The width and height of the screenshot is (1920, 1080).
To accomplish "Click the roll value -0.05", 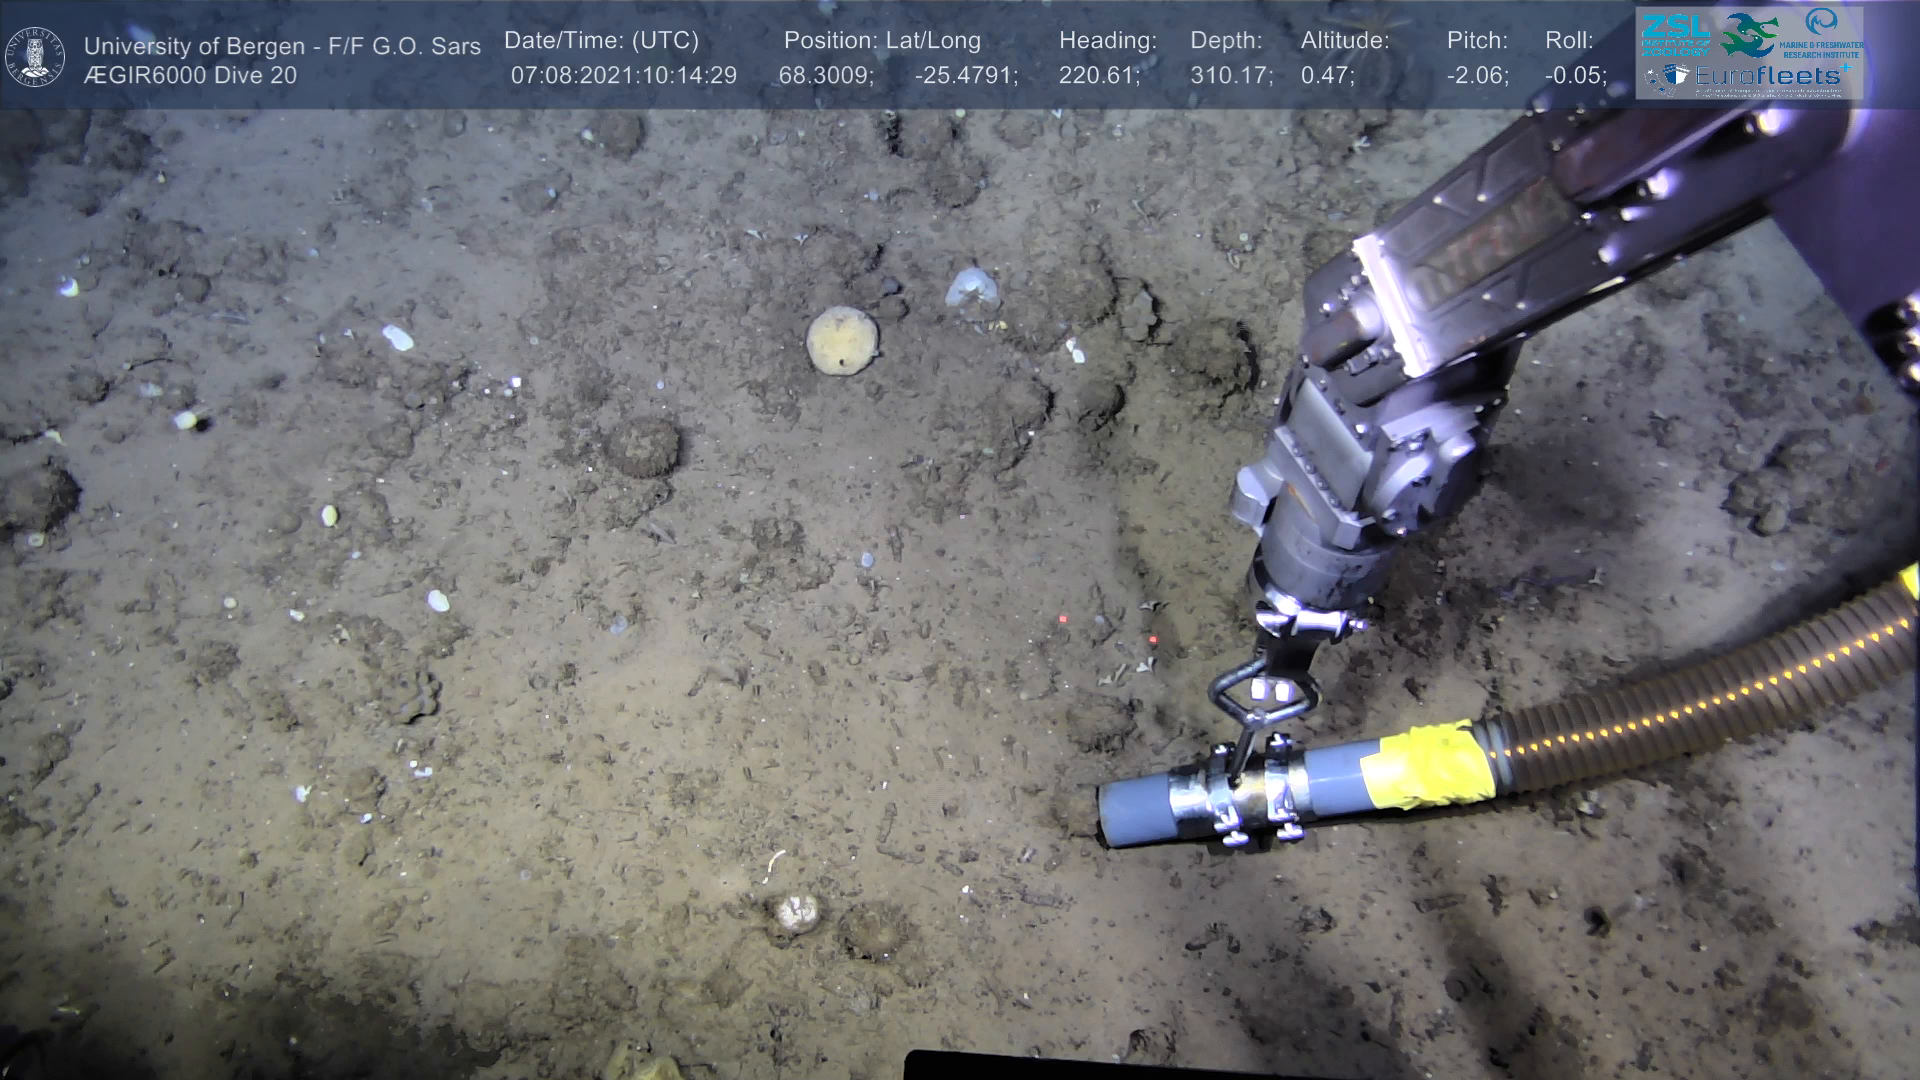I will [1575, 76].
